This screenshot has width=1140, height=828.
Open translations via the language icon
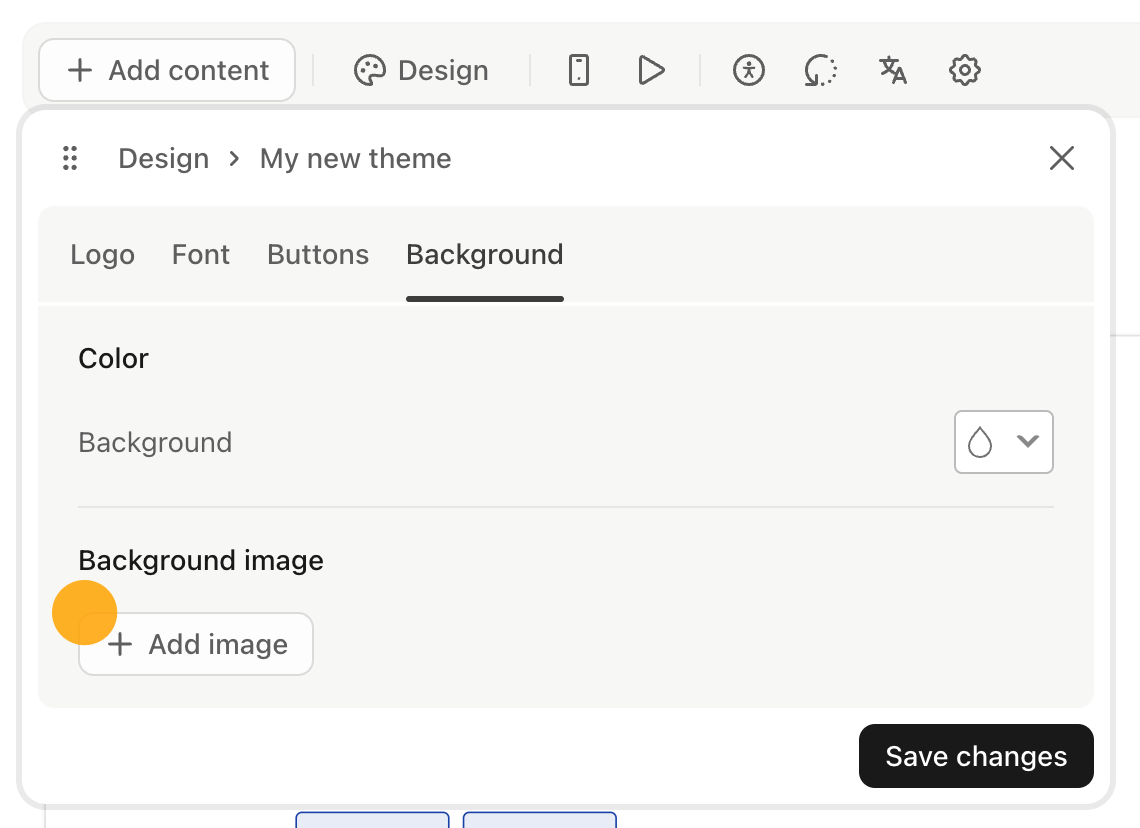pyautogui.click(x=892, y=70)
